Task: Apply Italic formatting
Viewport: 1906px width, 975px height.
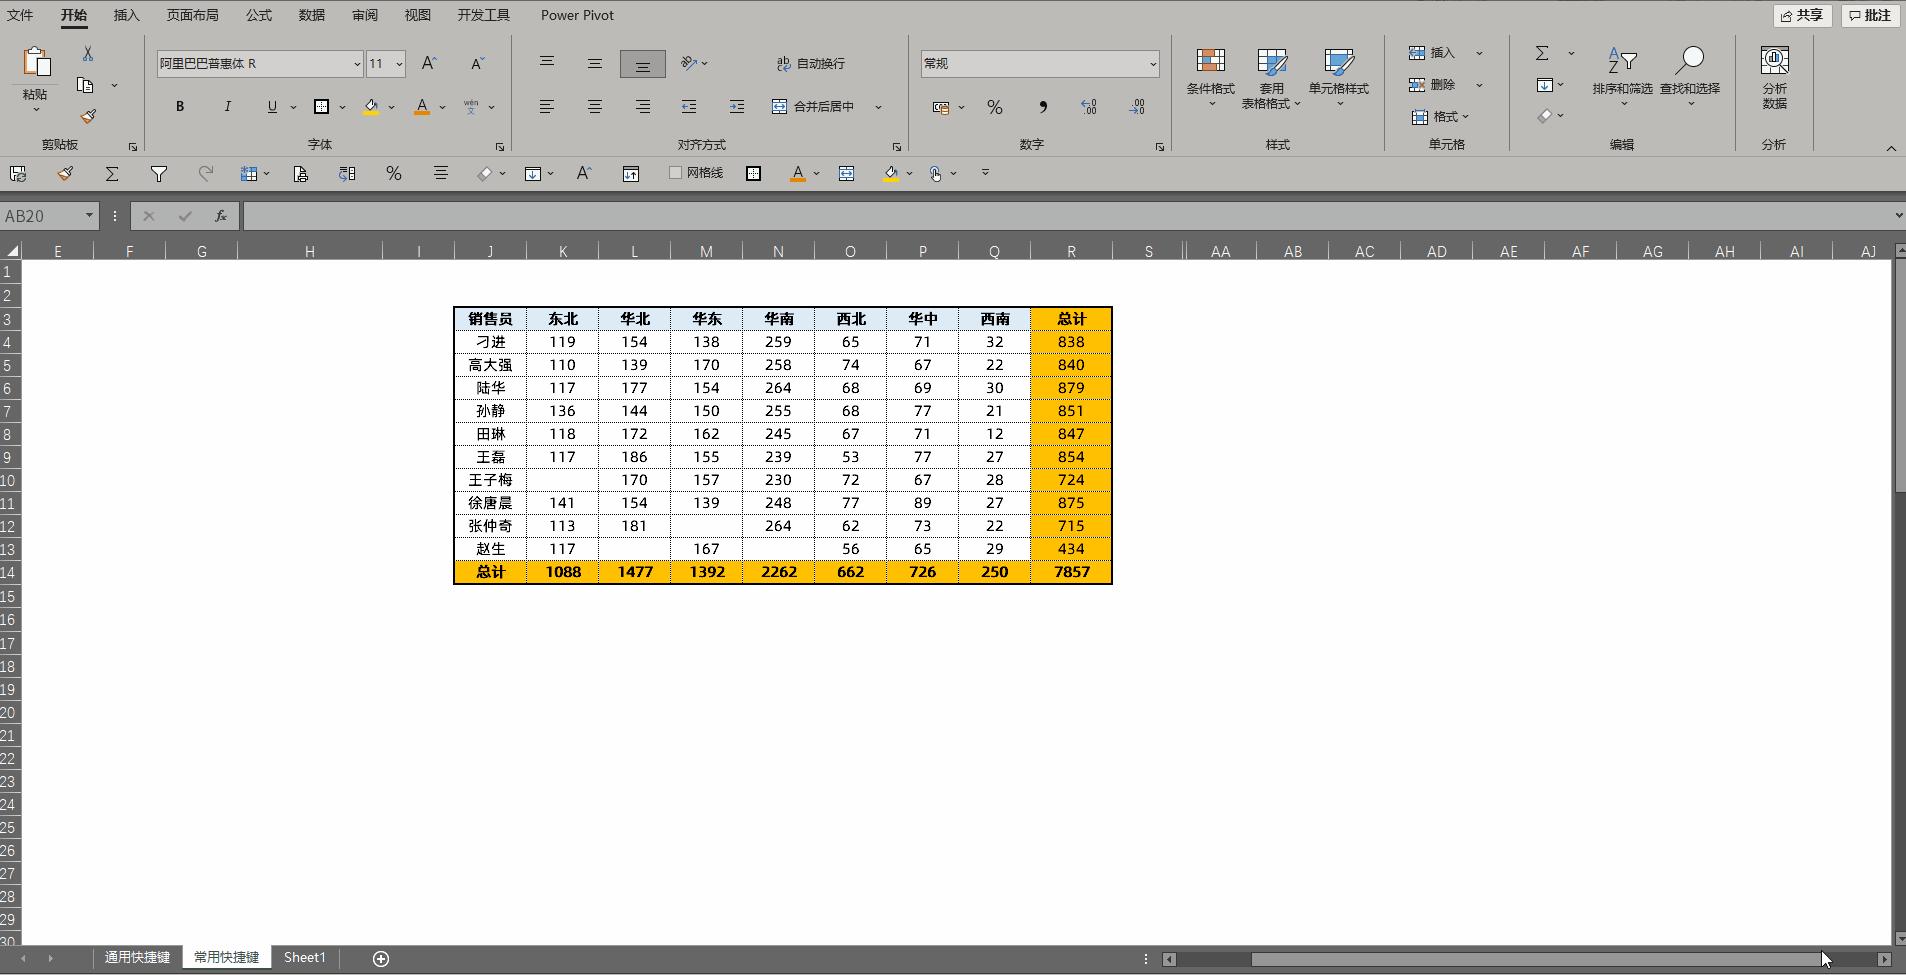Action: pos(227,106)
